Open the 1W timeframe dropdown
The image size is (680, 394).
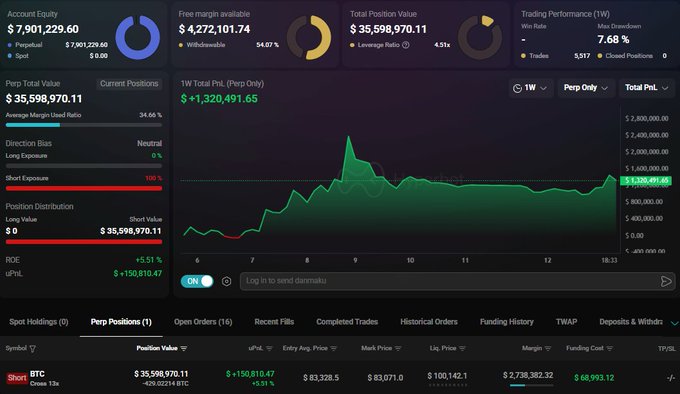pos(530,88)
